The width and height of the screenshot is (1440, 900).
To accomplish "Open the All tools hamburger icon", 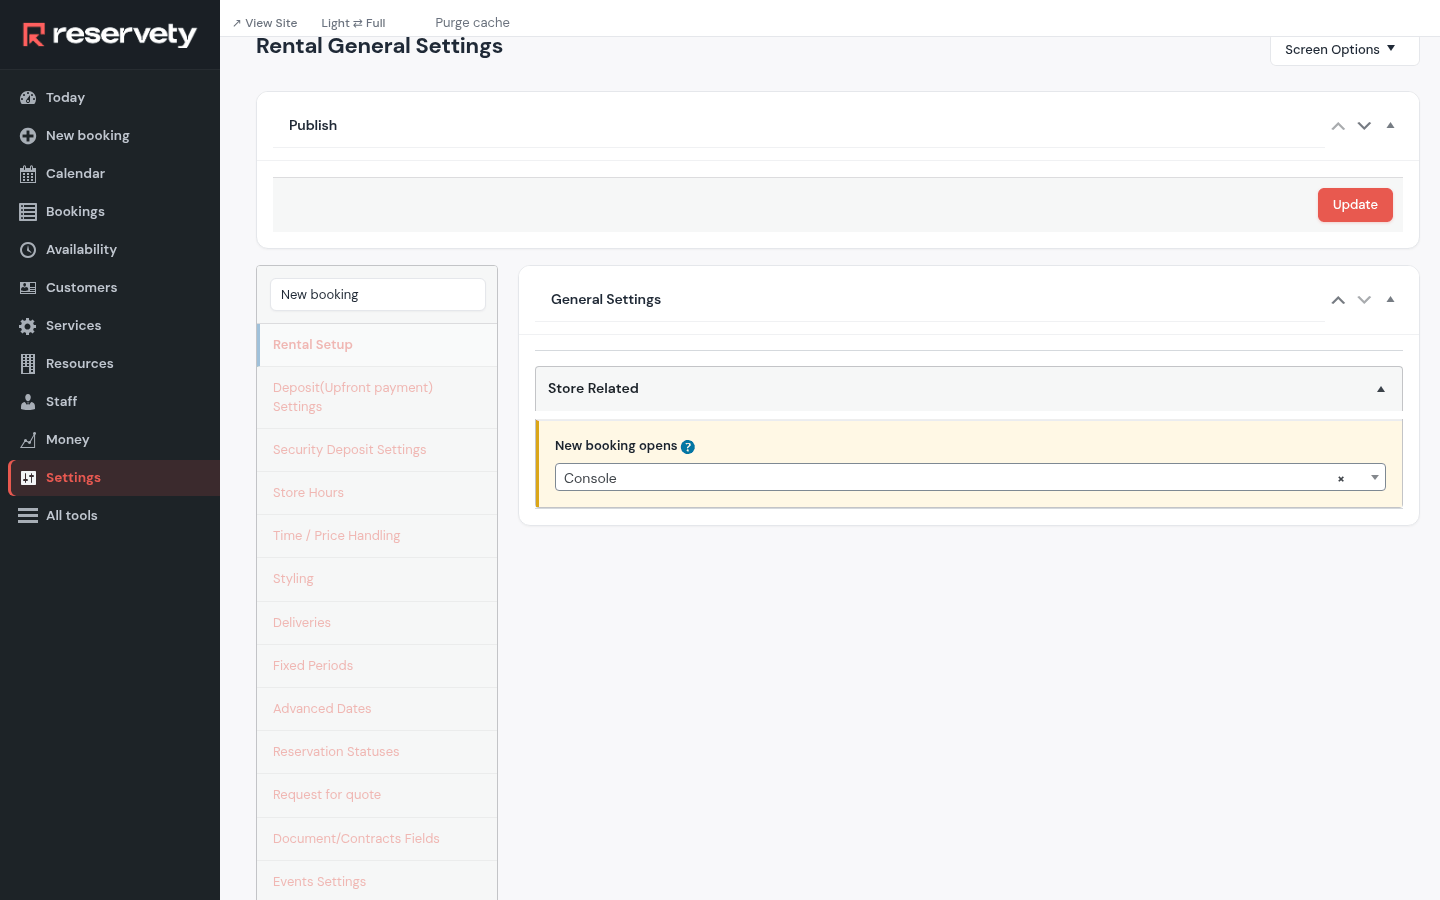I will [28, 516].
